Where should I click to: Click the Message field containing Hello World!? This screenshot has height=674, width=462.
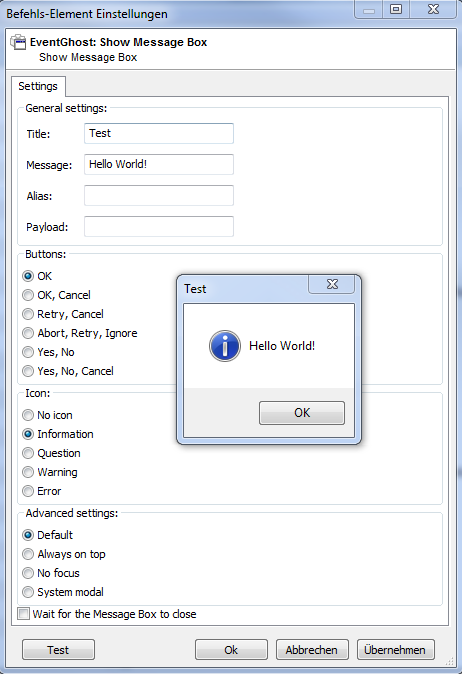[x=159, y=165]
